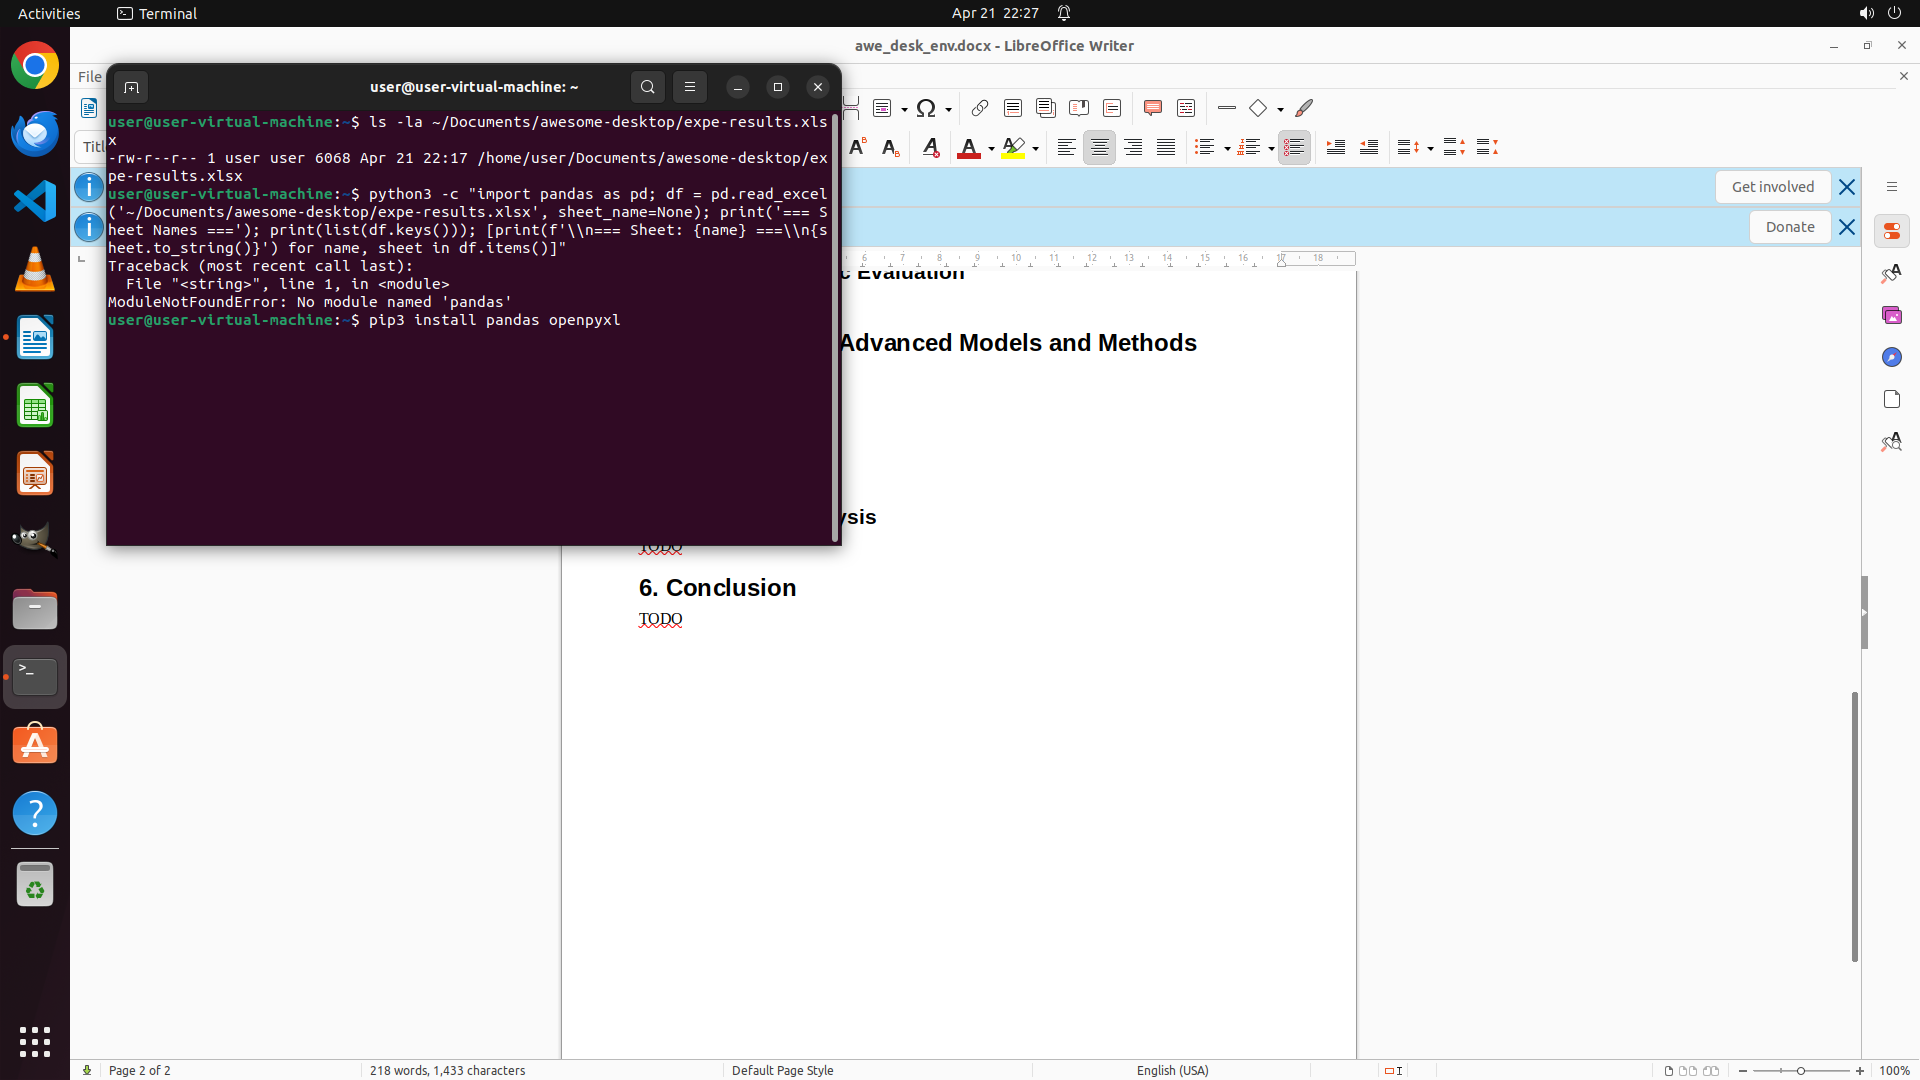This screenshot has width=1920, height=1080.
Task: Click the Donate button
Action: [x=1789, y=227]
